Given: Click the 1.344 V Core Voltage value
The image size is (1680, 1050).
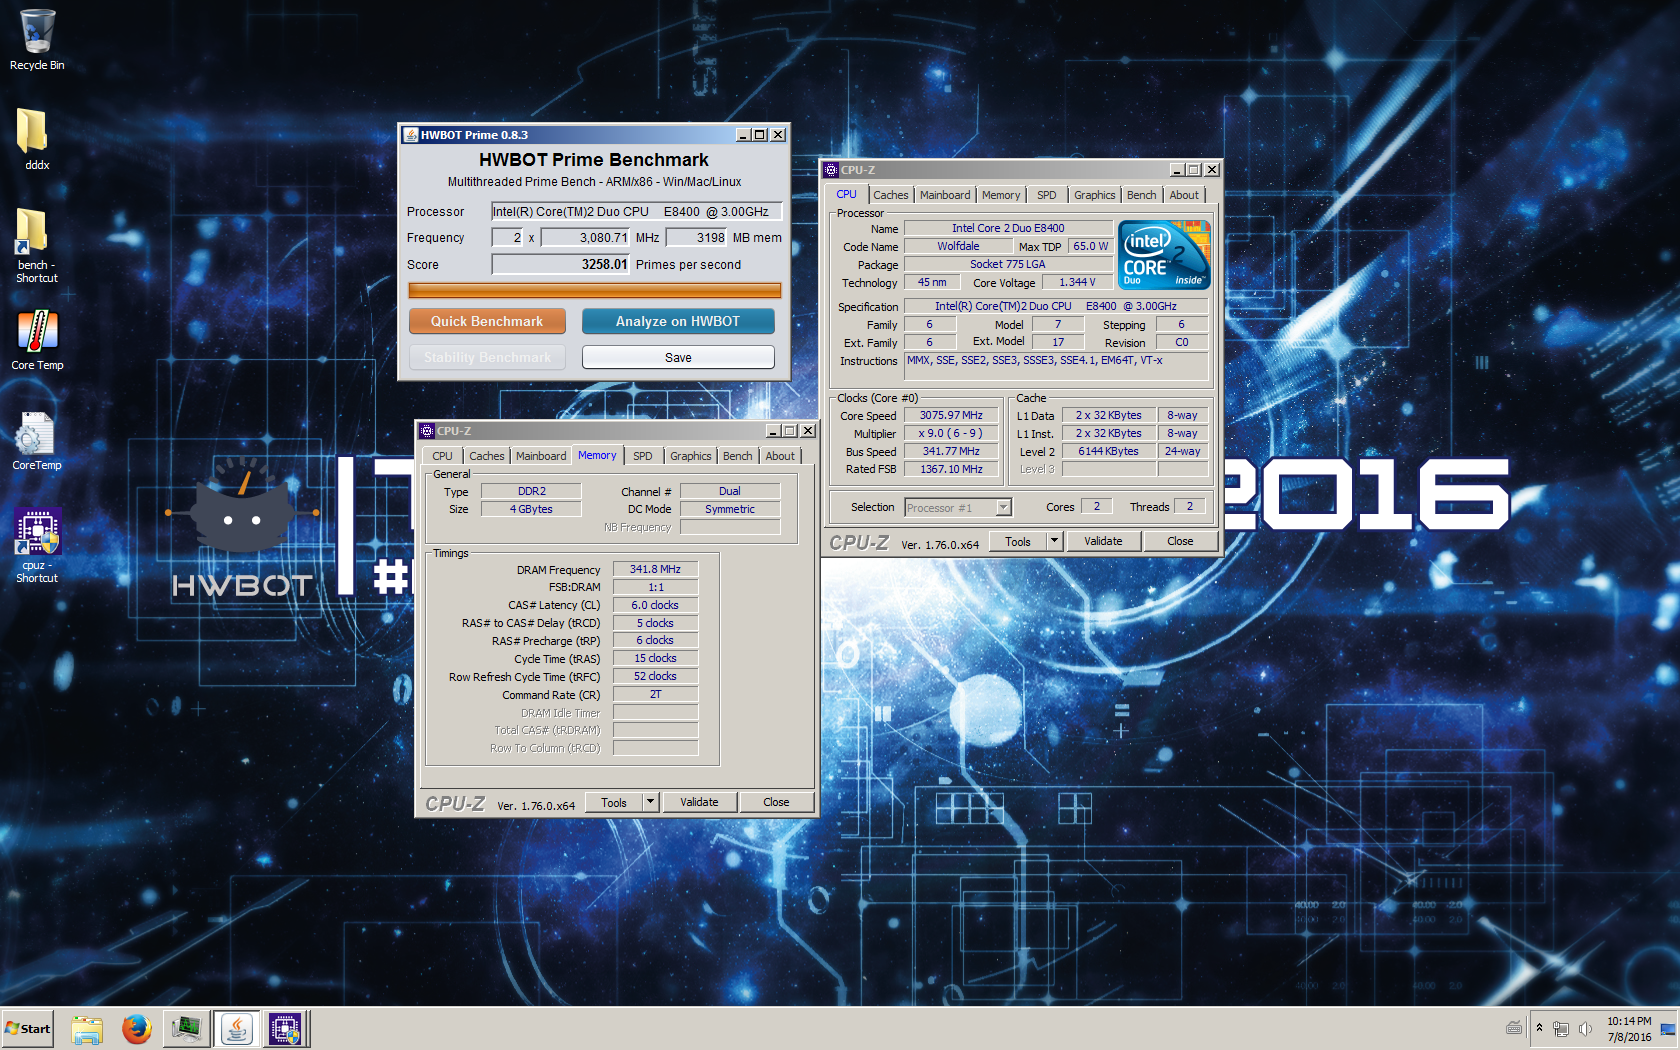Looking at the screenshot, I should [x=1077, y=282].
